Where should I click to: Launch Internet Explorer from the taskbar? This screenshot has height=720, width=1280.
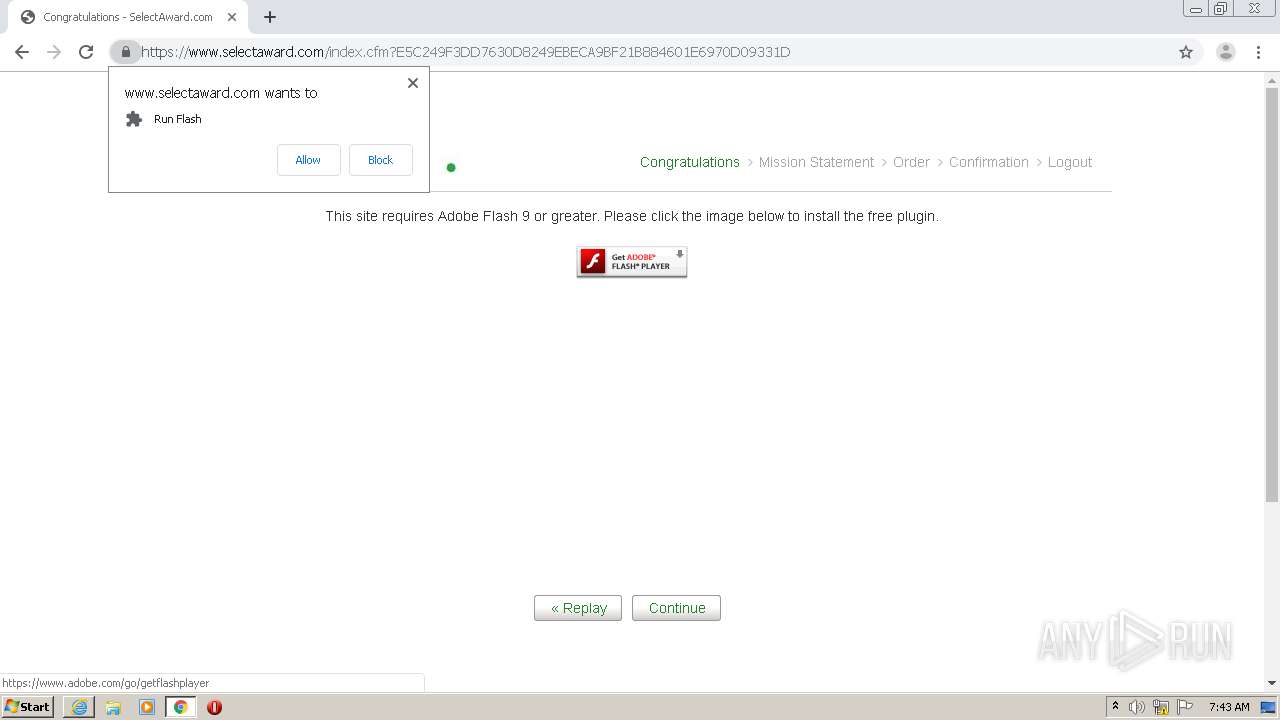coord(79,707)
